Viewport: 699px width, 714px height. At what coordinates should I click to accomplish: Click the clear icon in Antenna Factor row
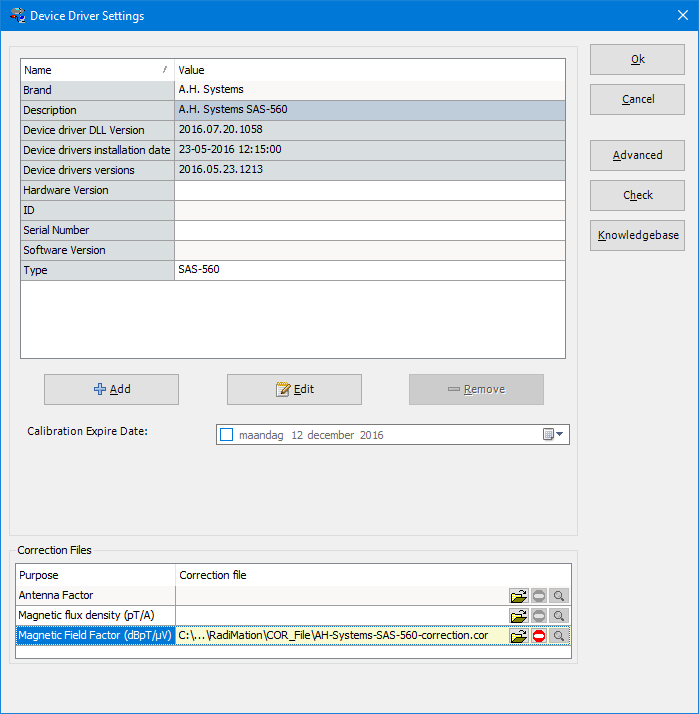[539, 596]
